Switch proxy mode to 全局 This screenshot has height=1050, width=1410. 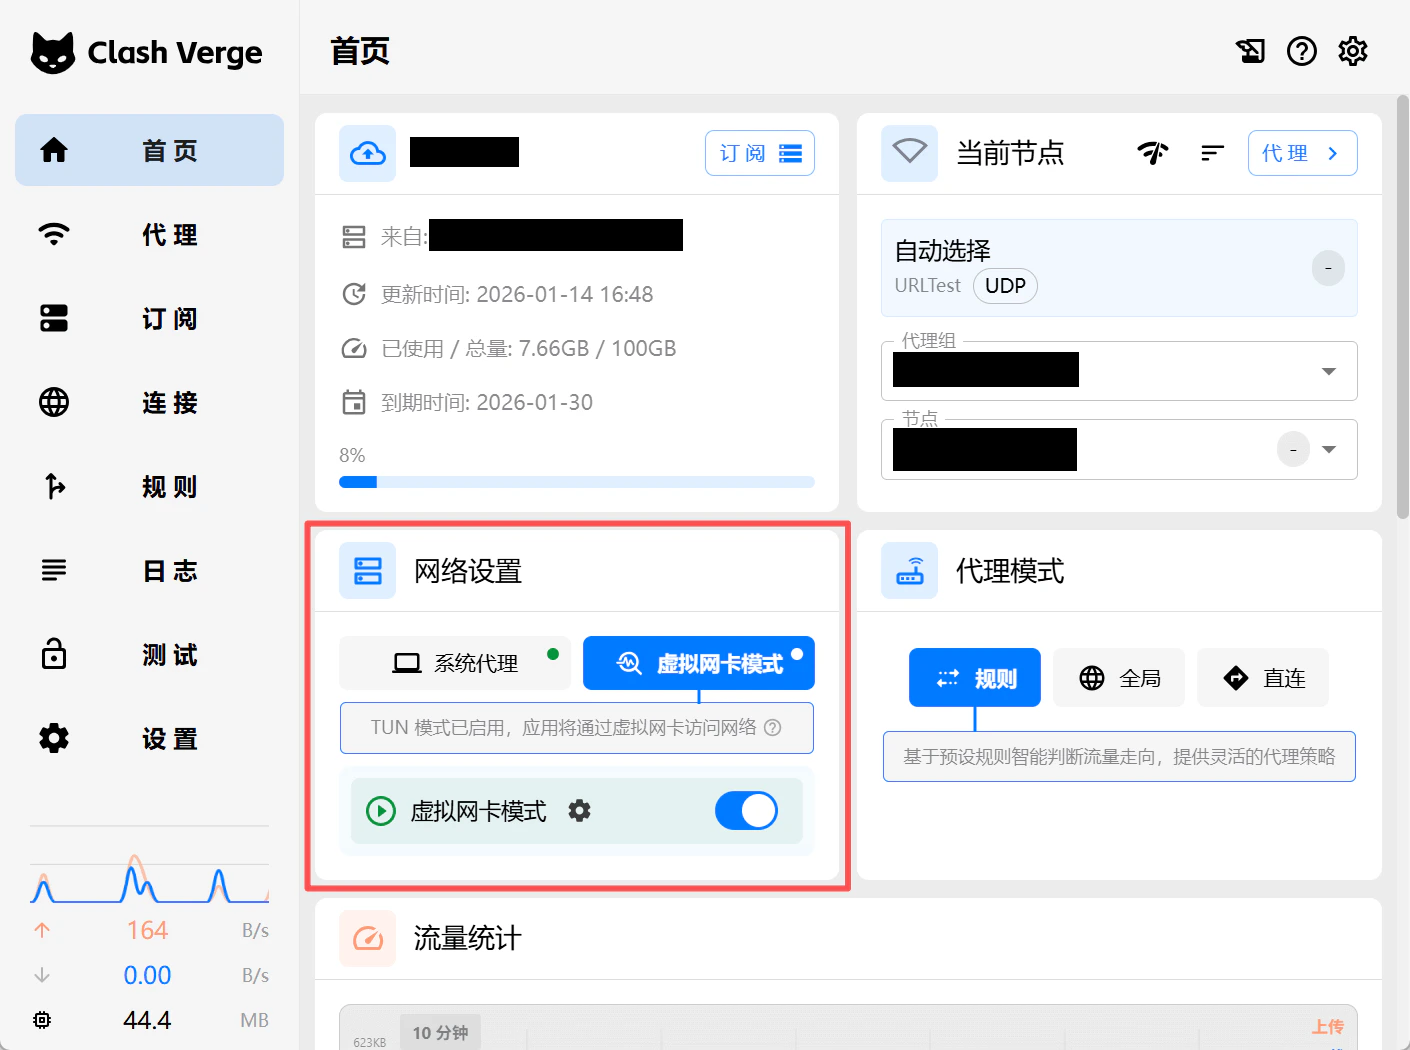pos(1118,677)
